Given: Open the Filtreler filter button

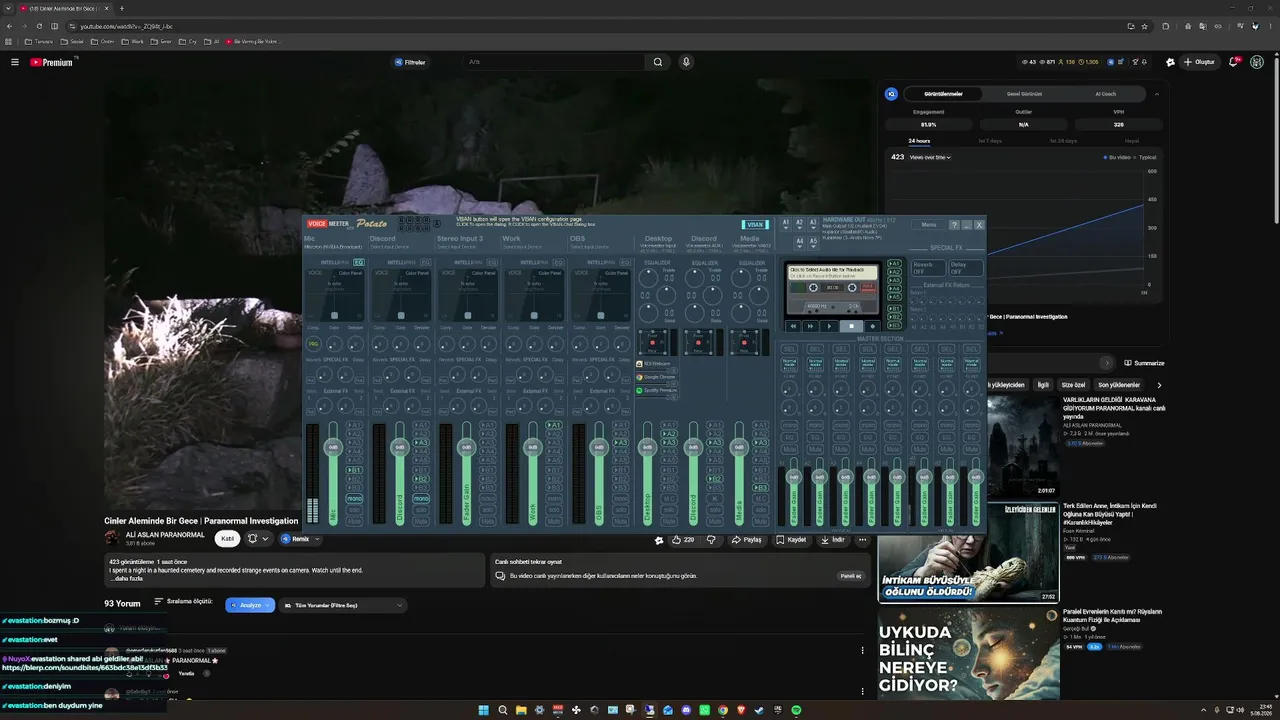Looking at the screenshot, I should coord(410,62).
